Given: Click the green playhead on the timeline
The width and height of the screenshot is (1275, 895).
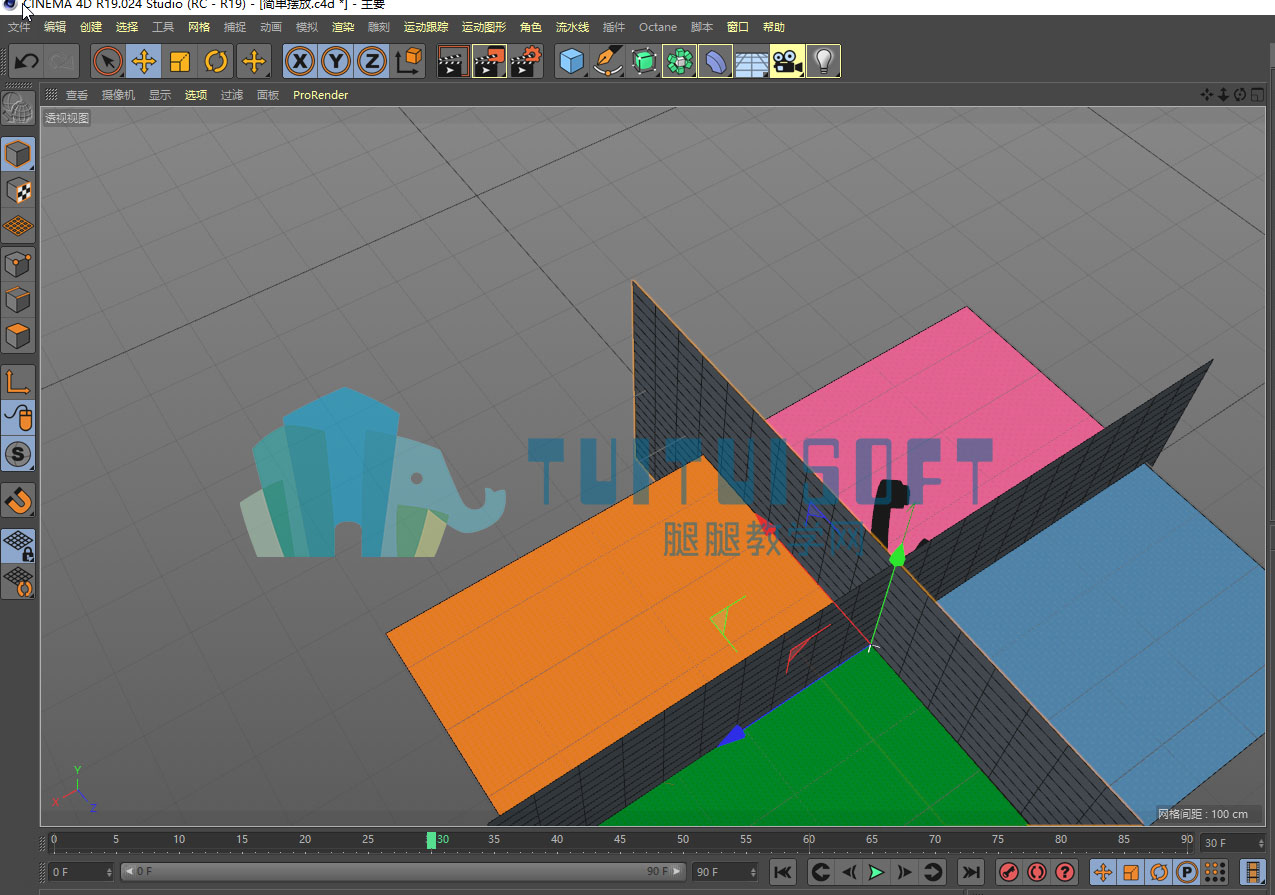Looking at the screenshot, I should pos(431,840).
